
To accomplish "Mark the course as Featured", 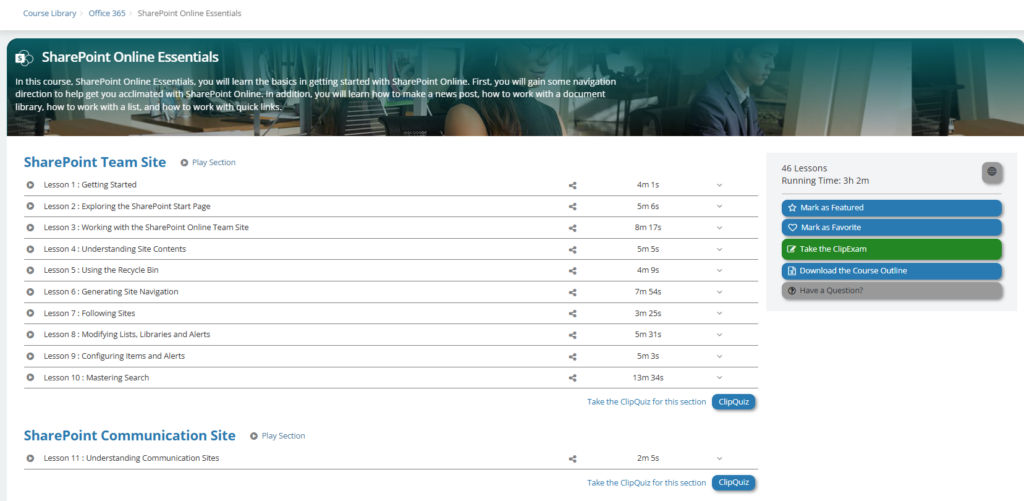I will click(x=891, y=208).
